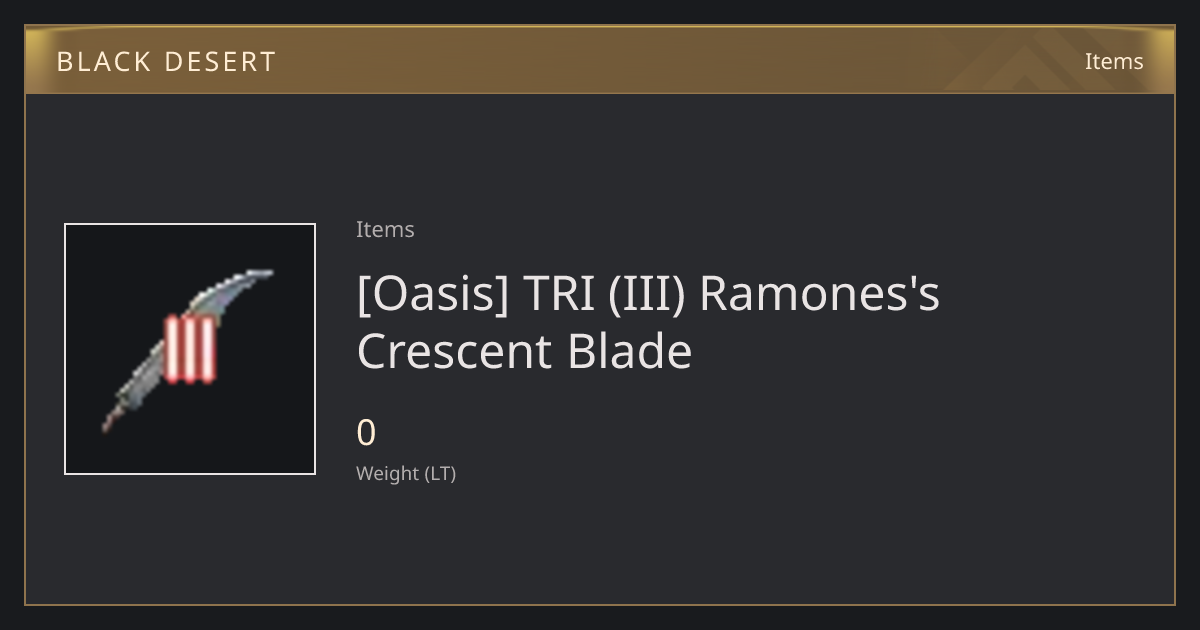Select the gray Items breadcrumb above the title
The height and width of the screenshot is (630, 1200).
click(x=385, y=229)
